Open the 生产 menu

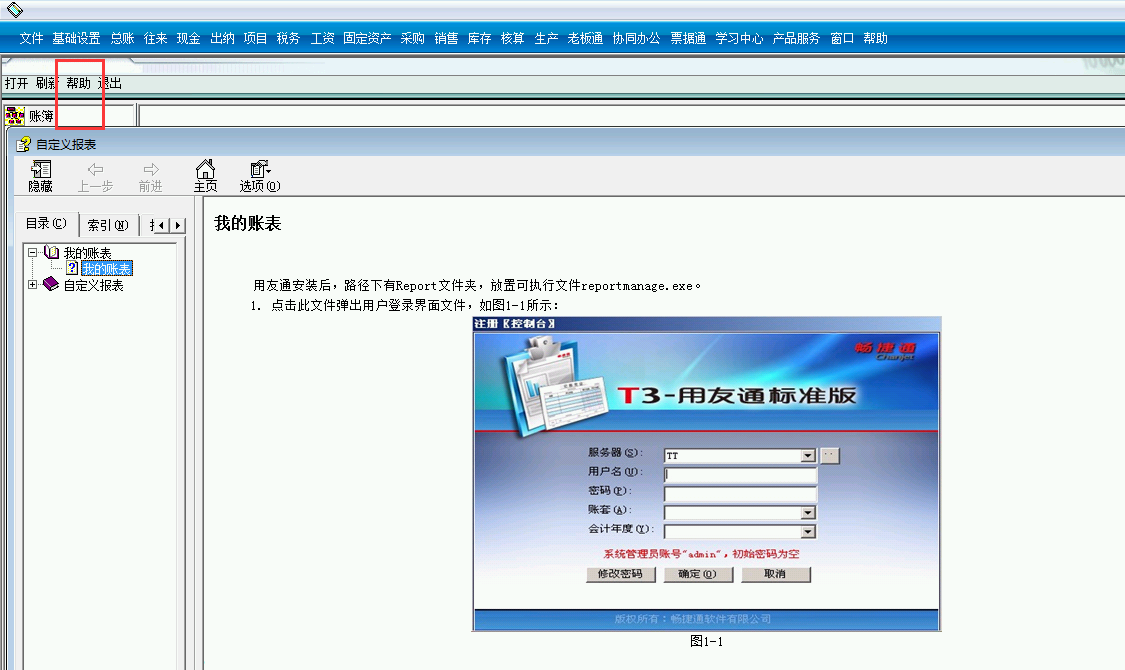[x=546, y=39]
